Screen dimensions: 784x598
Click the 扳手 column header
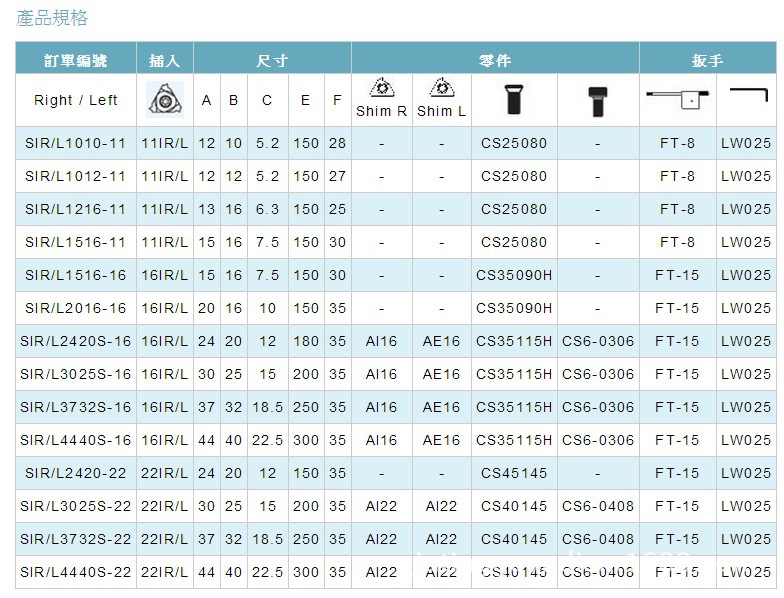[x=707, y=60]
